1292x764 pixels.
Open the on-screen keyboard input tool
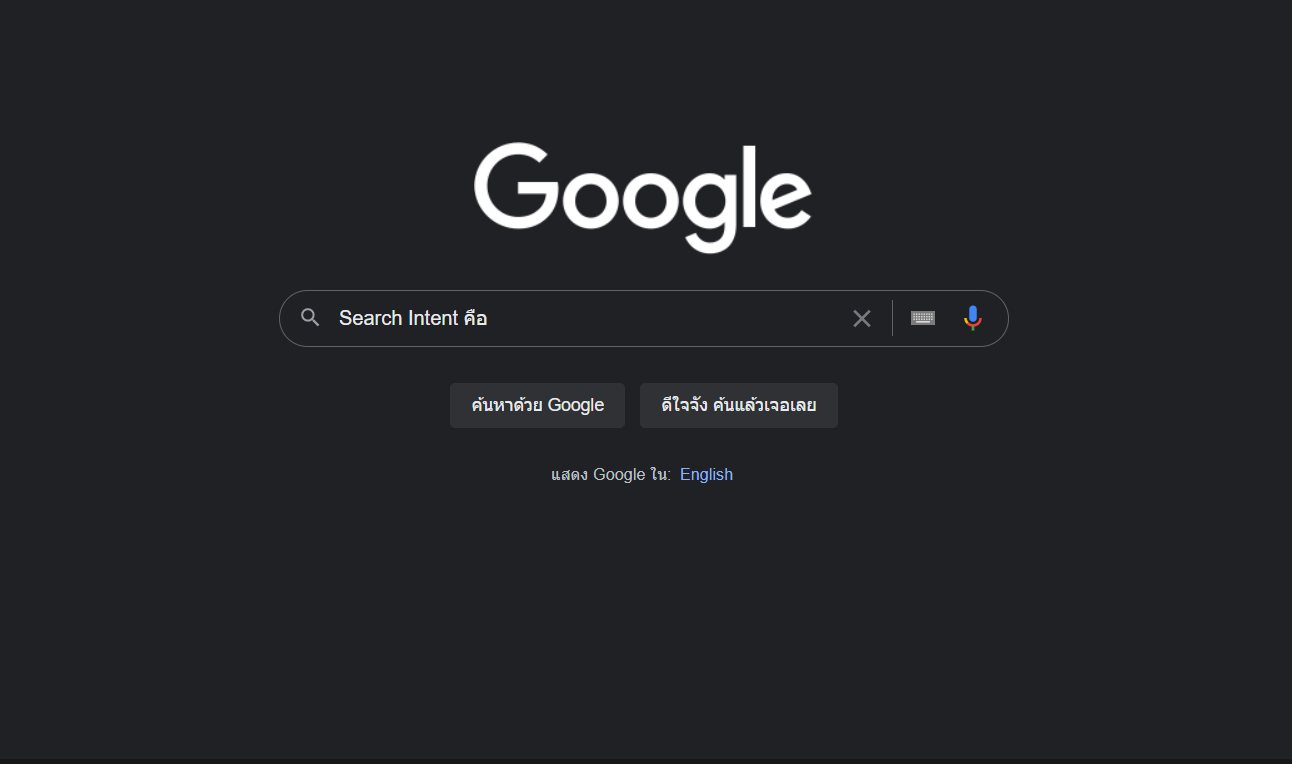[923, 318]
